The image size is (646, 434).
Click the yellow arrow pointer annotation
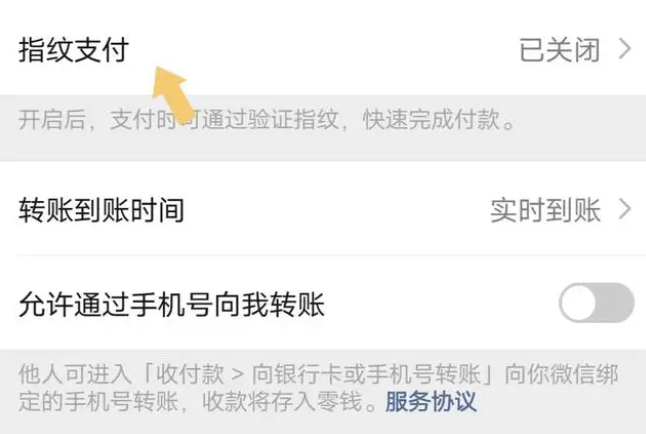[173, 94]
